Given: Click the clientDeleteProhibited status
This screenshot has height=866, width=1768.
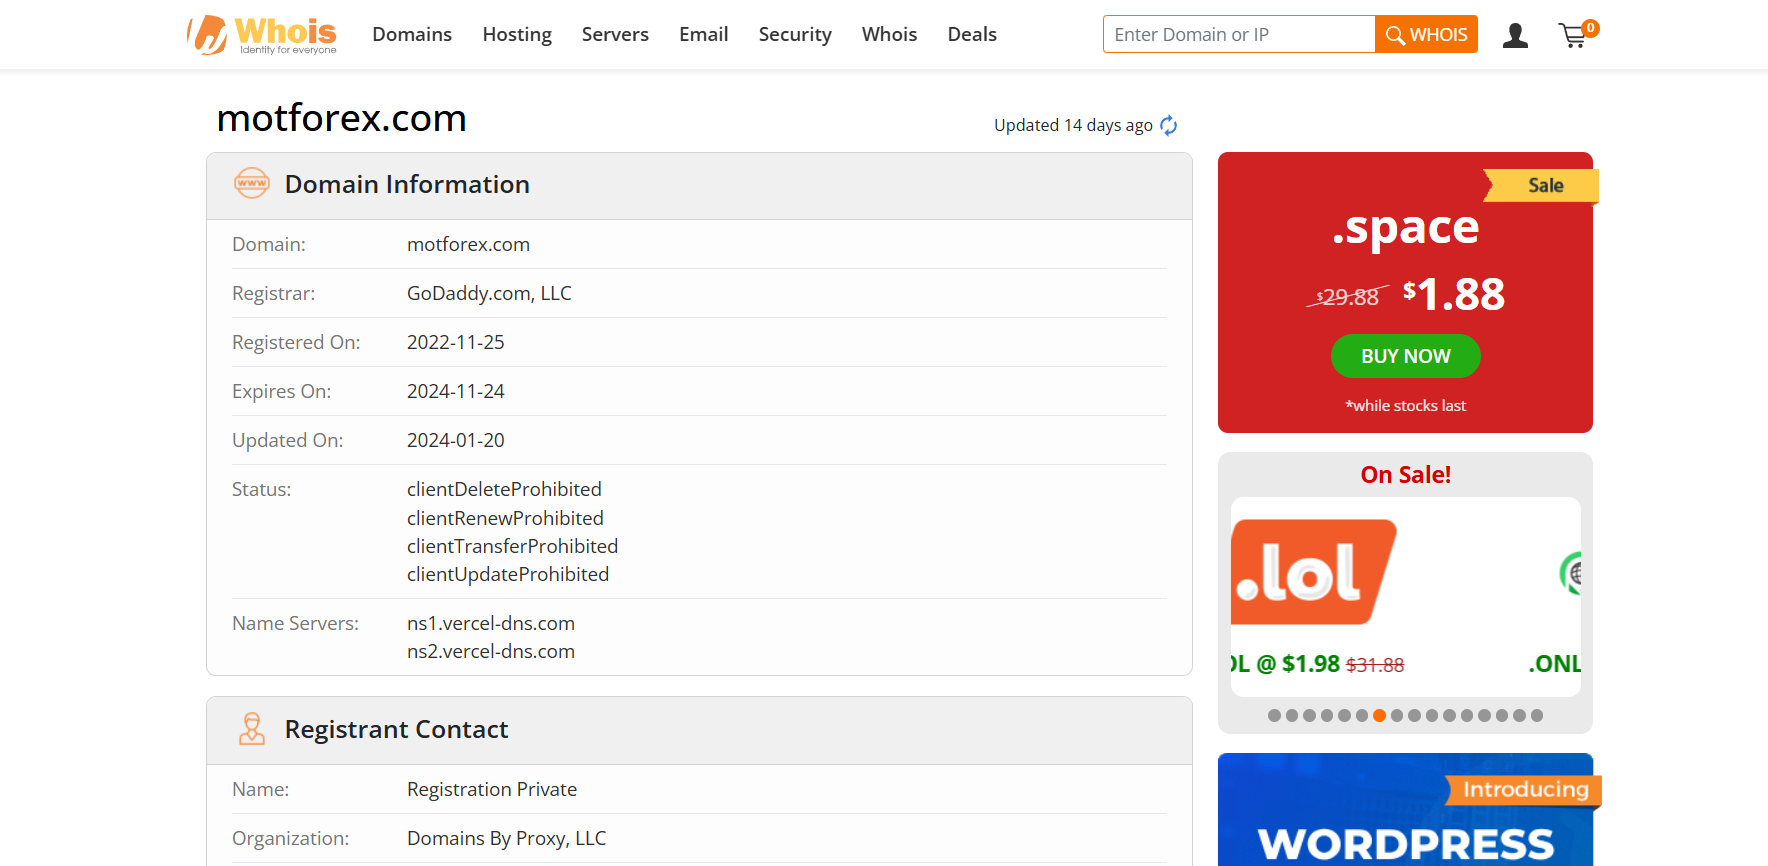Looking at the screenshot, I should click(x=504, y=489).
